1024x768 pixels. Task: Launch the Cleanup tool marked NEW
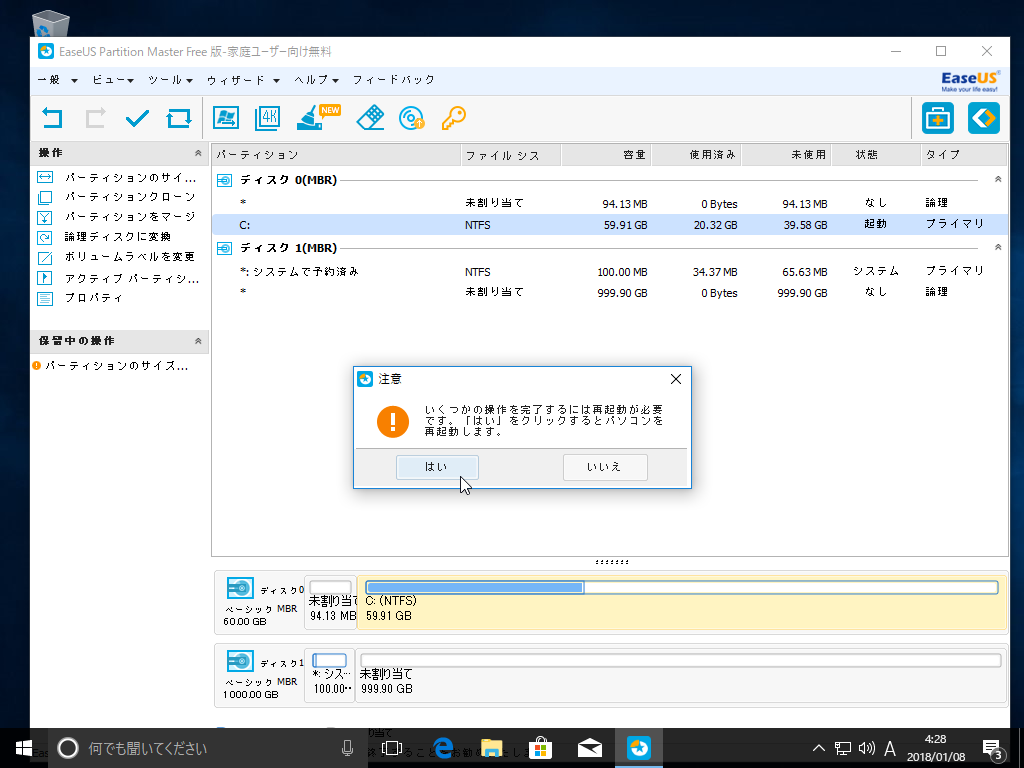[318, 118]
